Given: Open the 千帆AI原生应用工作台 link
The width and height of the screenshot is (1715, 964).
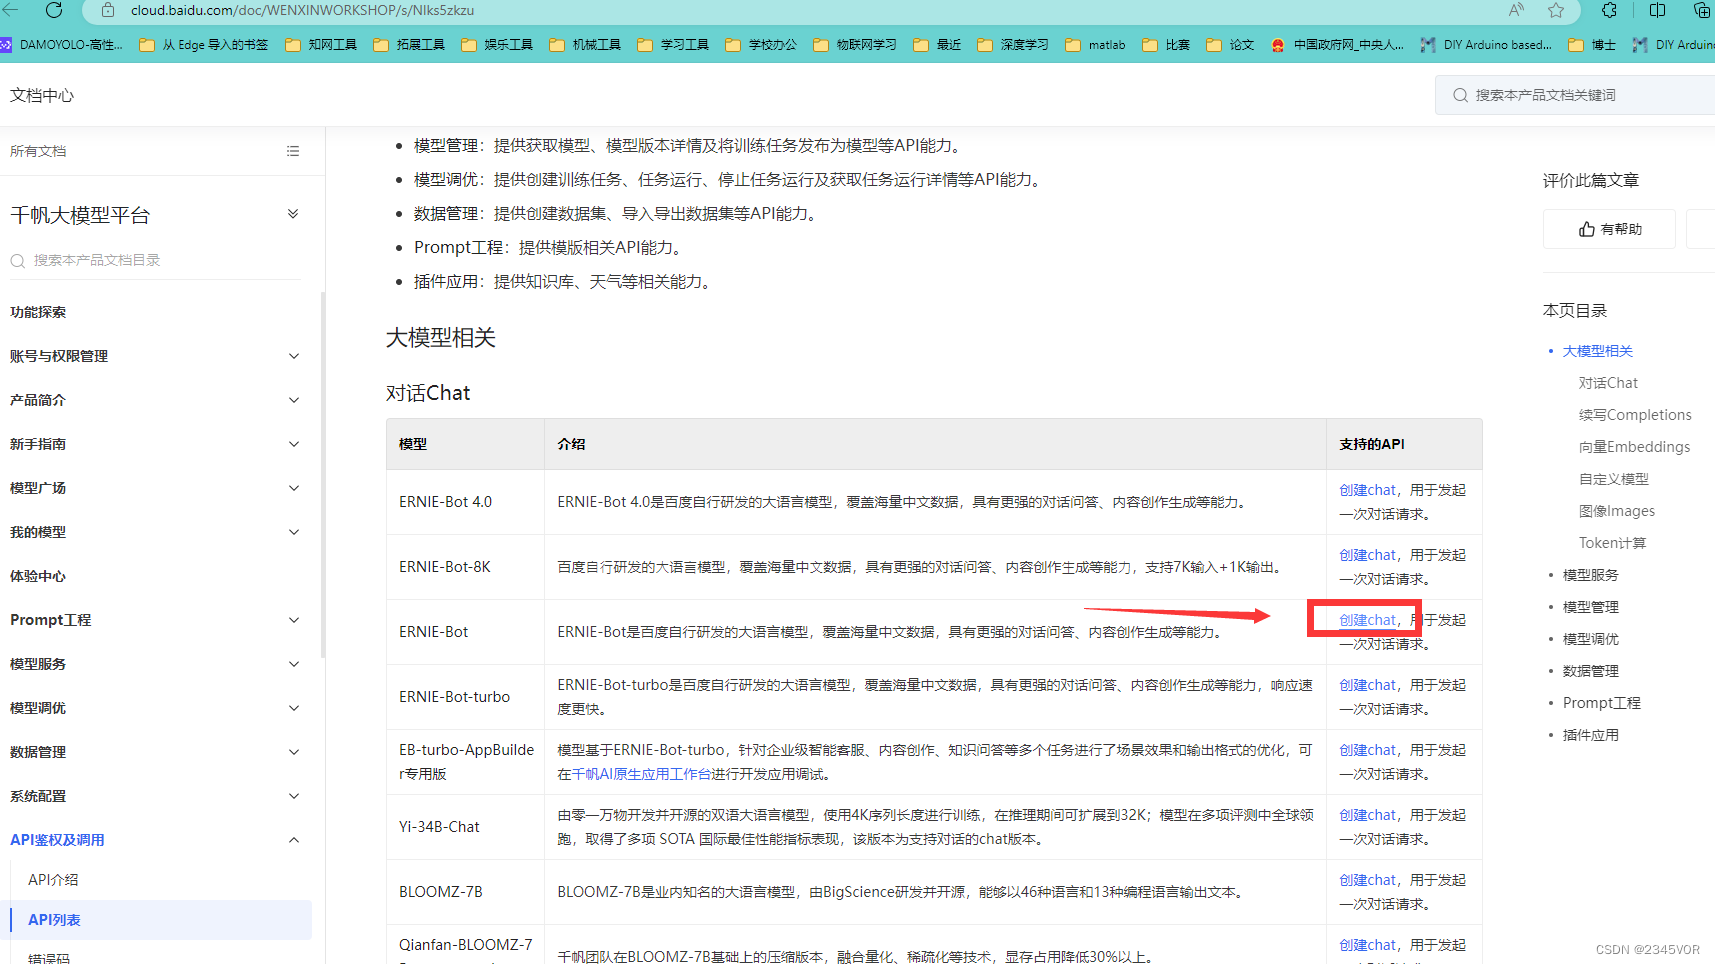Looking at the screenshot, I should point(641,774).
